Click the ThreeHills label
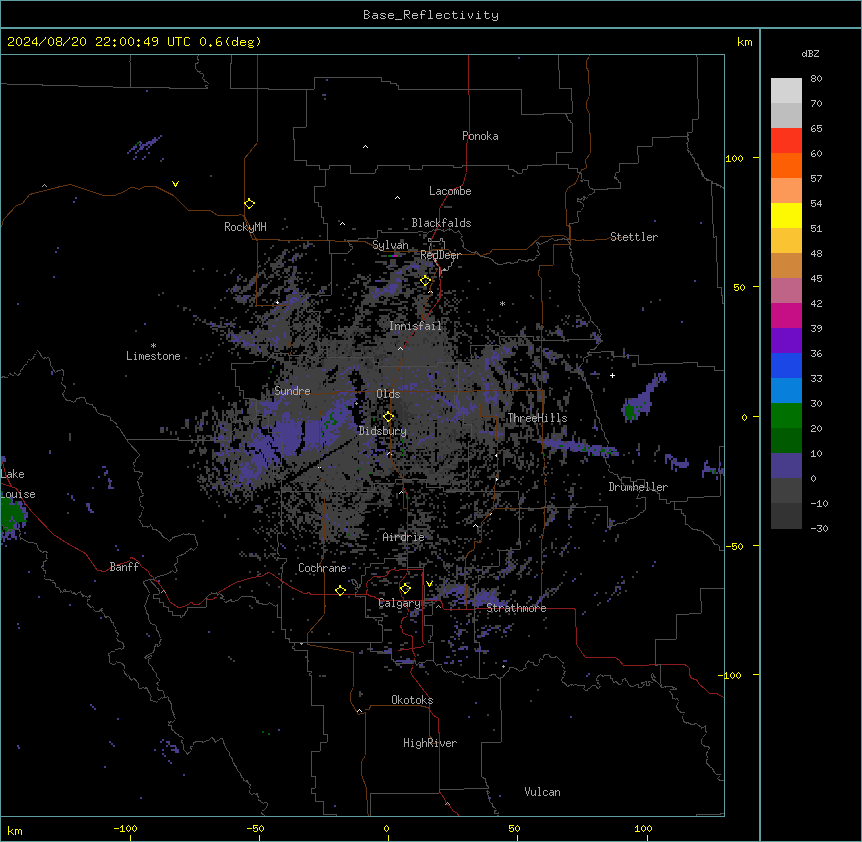This screenshot has width=862, height=842. point(537,418)
